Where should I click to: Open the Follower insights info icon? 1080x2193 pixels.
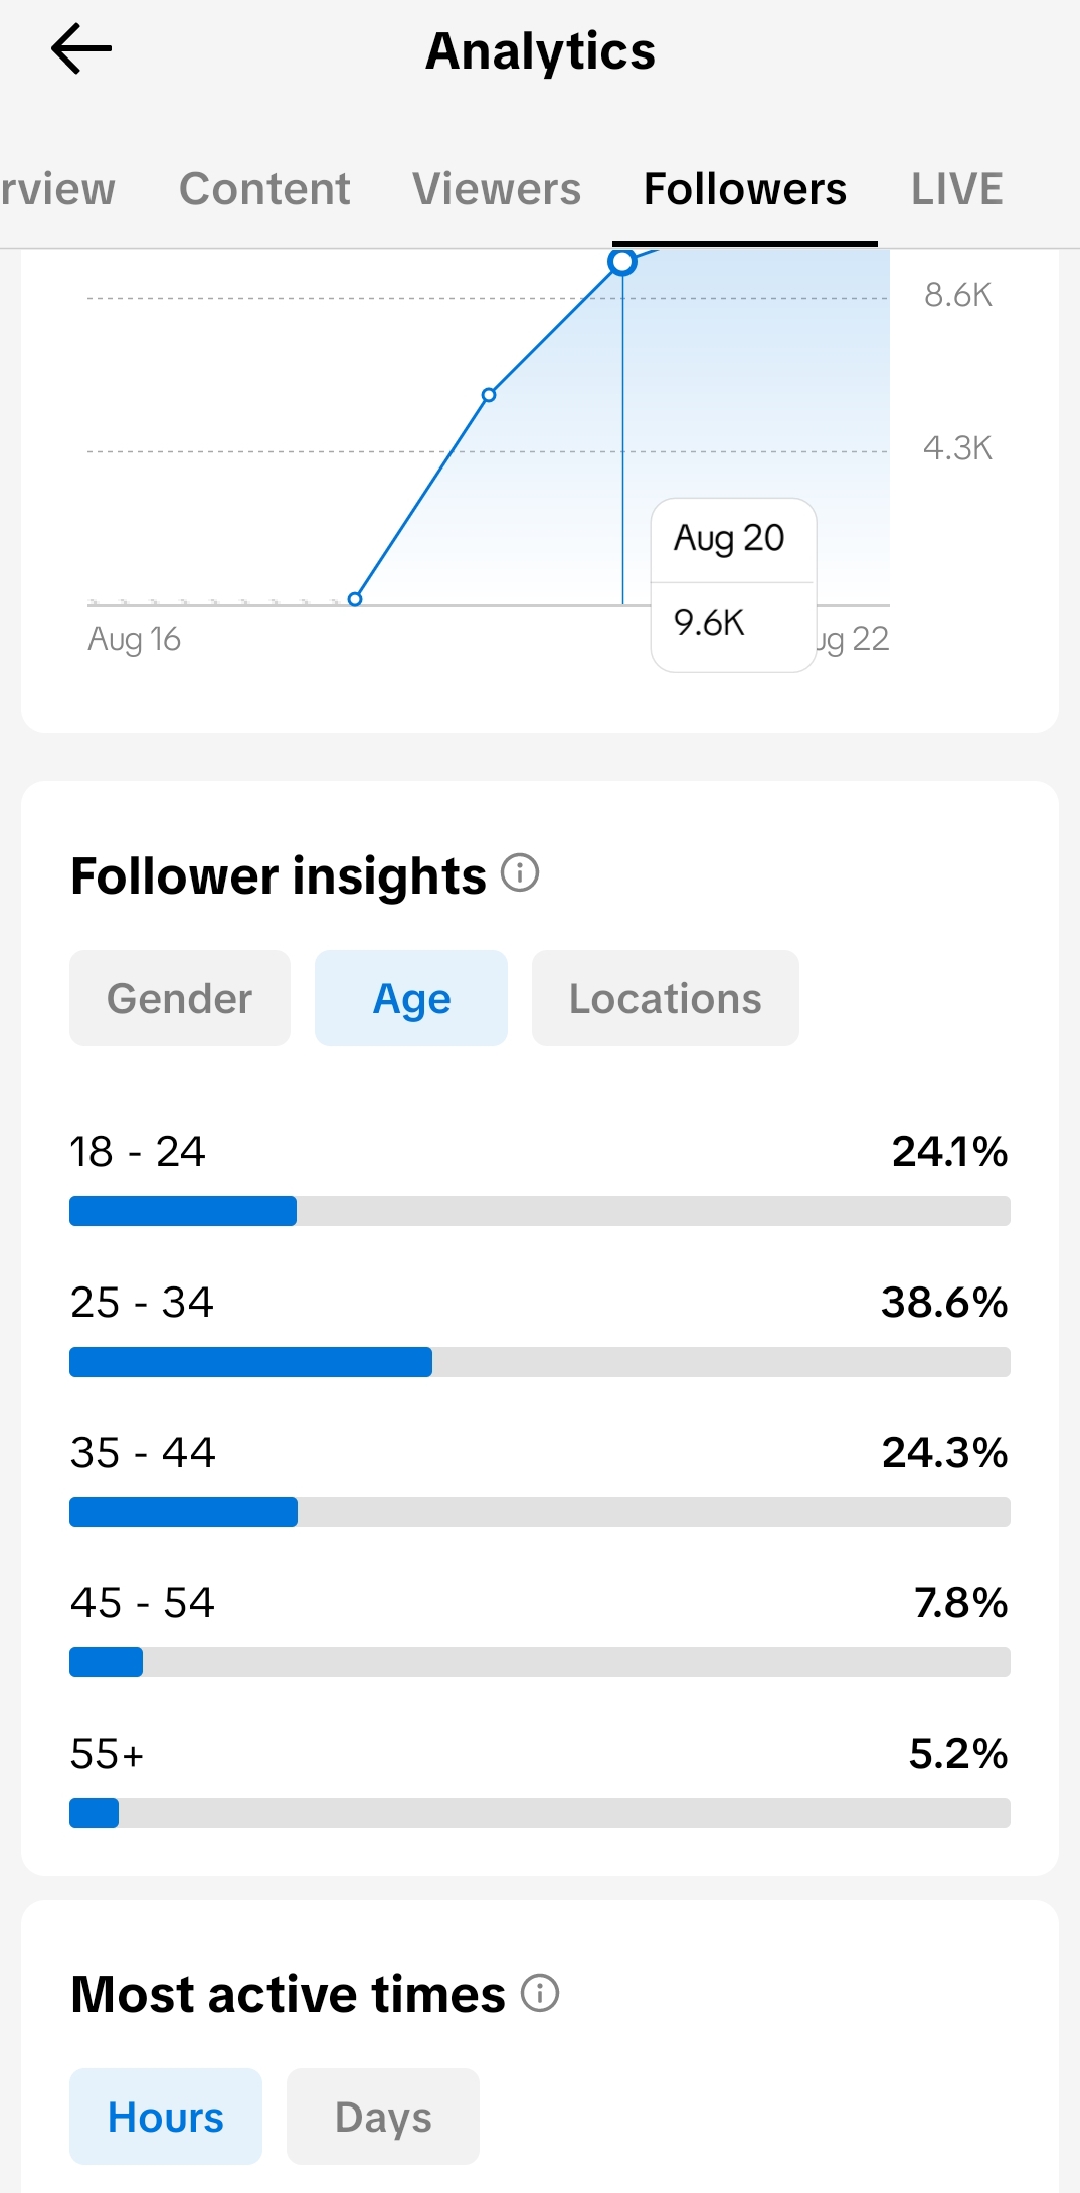coord(520,873)
